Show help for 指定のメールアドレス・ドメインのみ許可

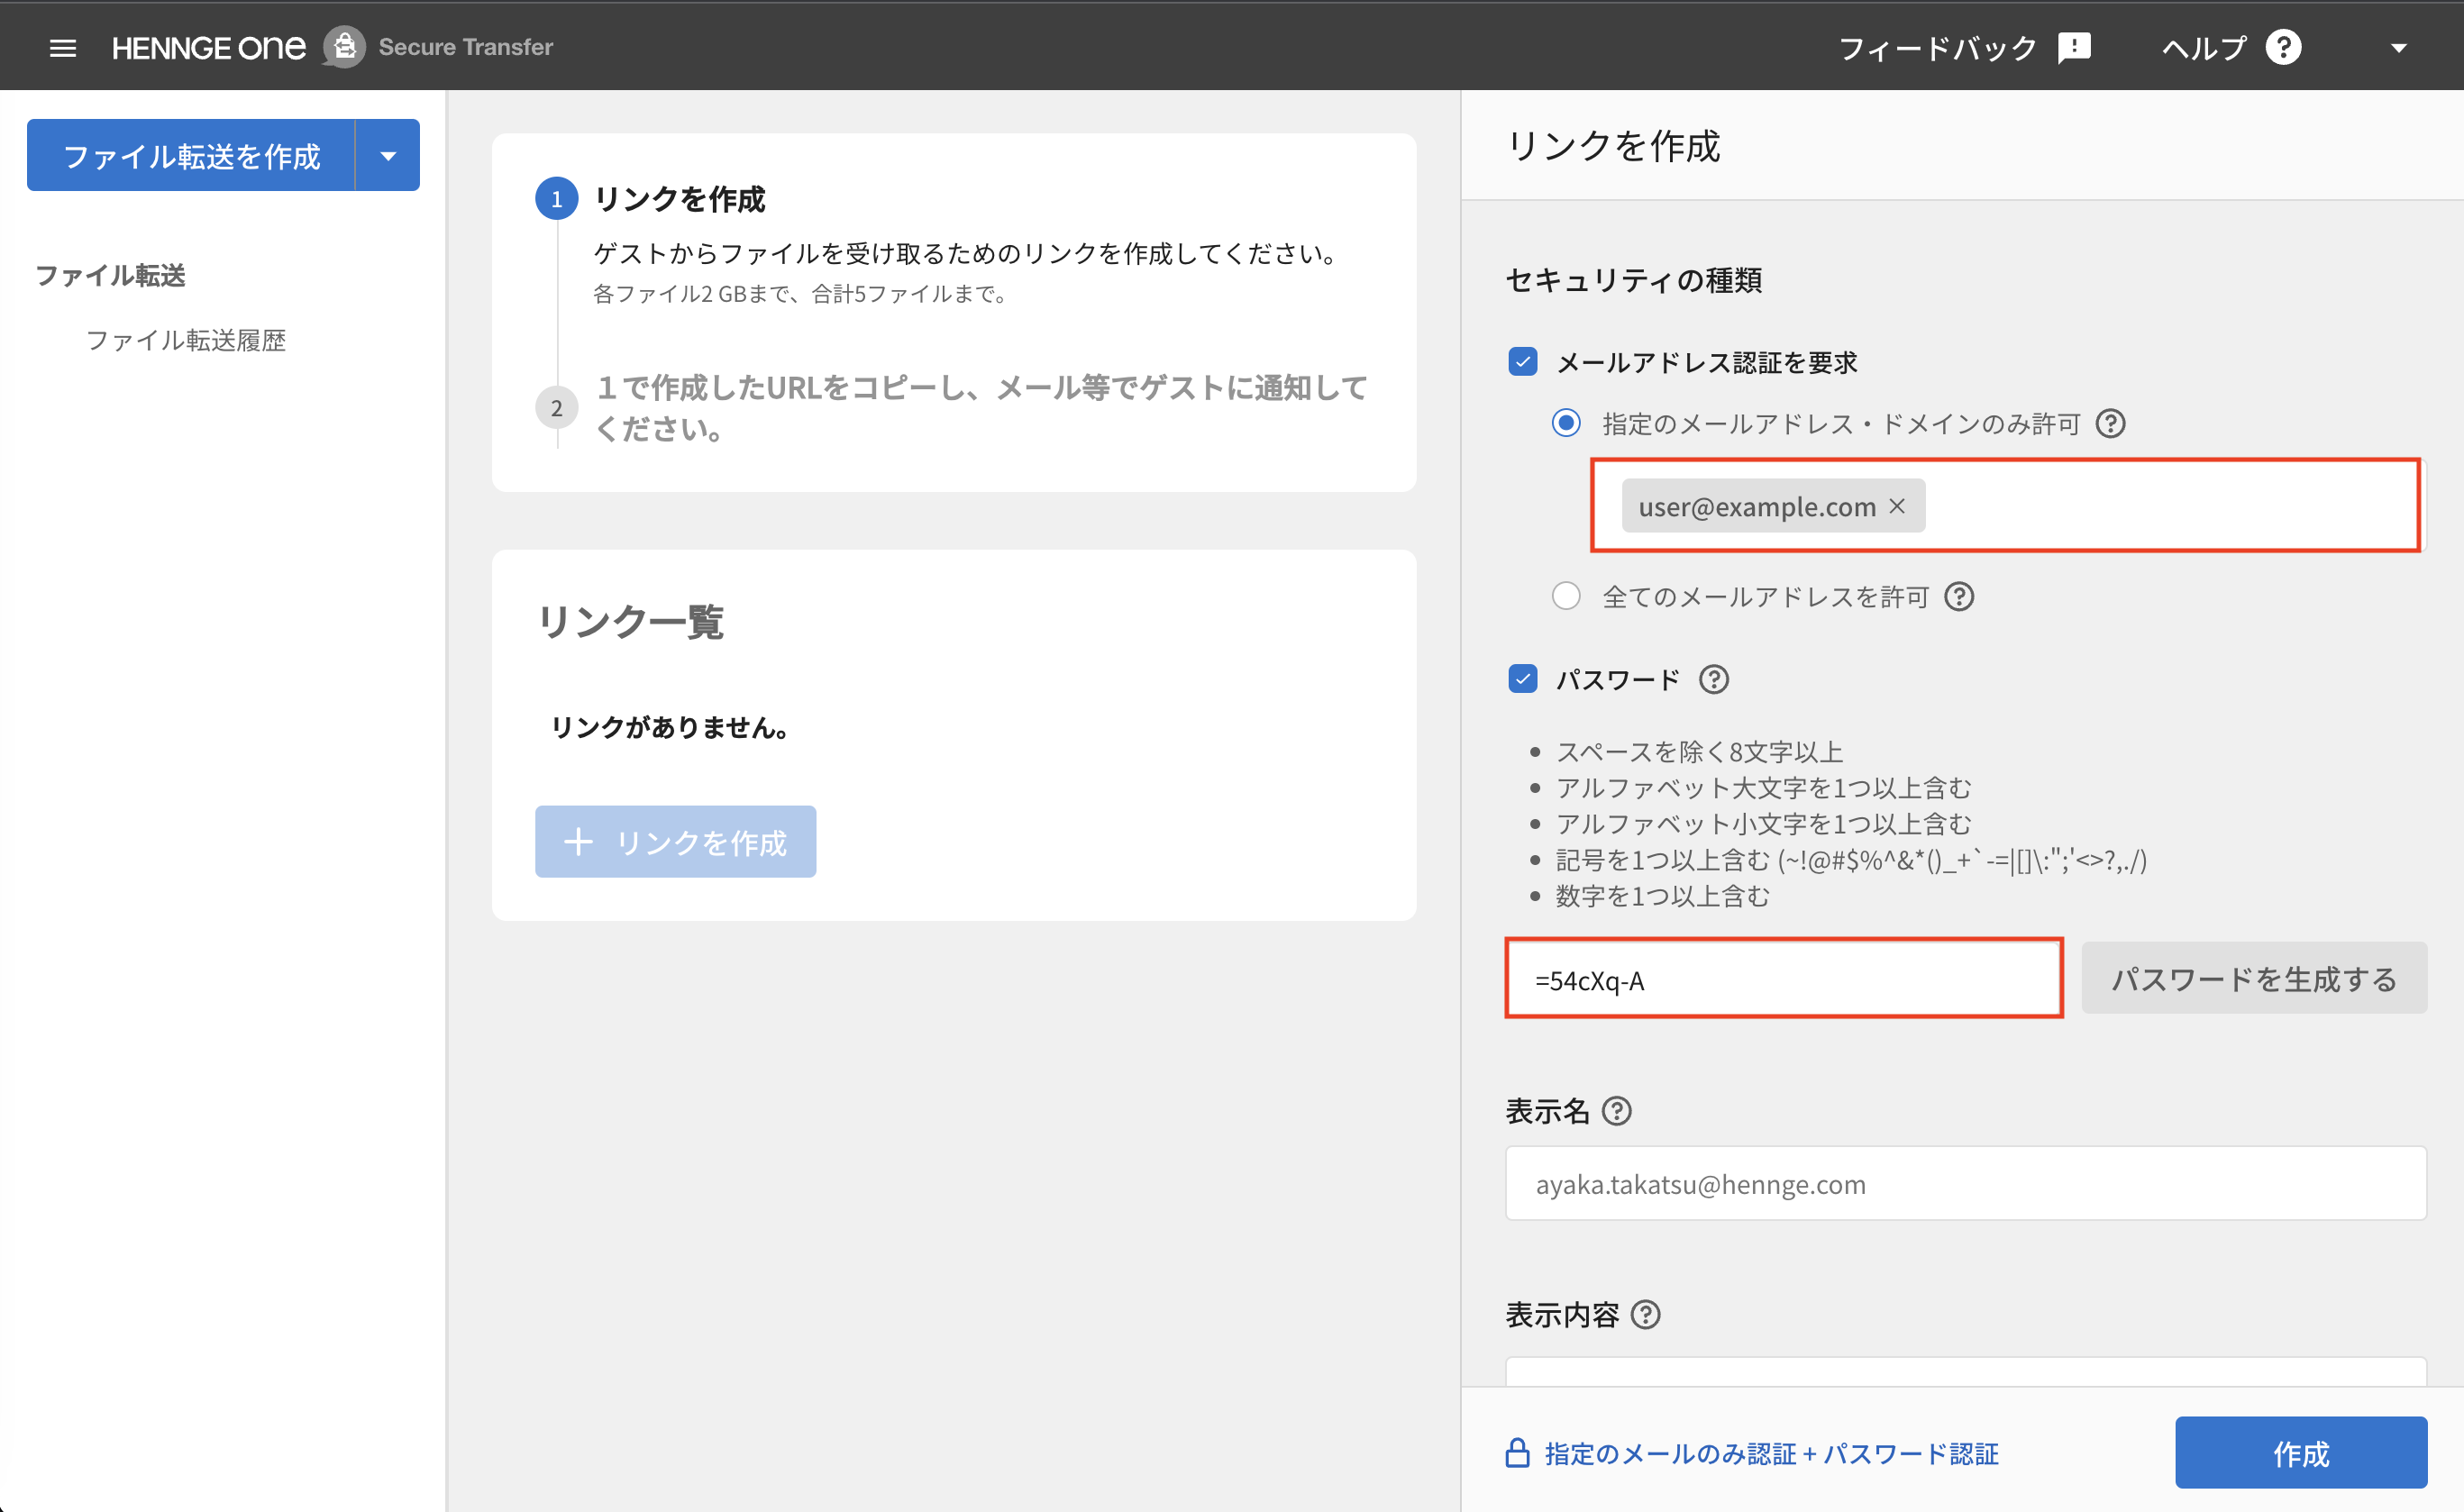[2110, 424]
